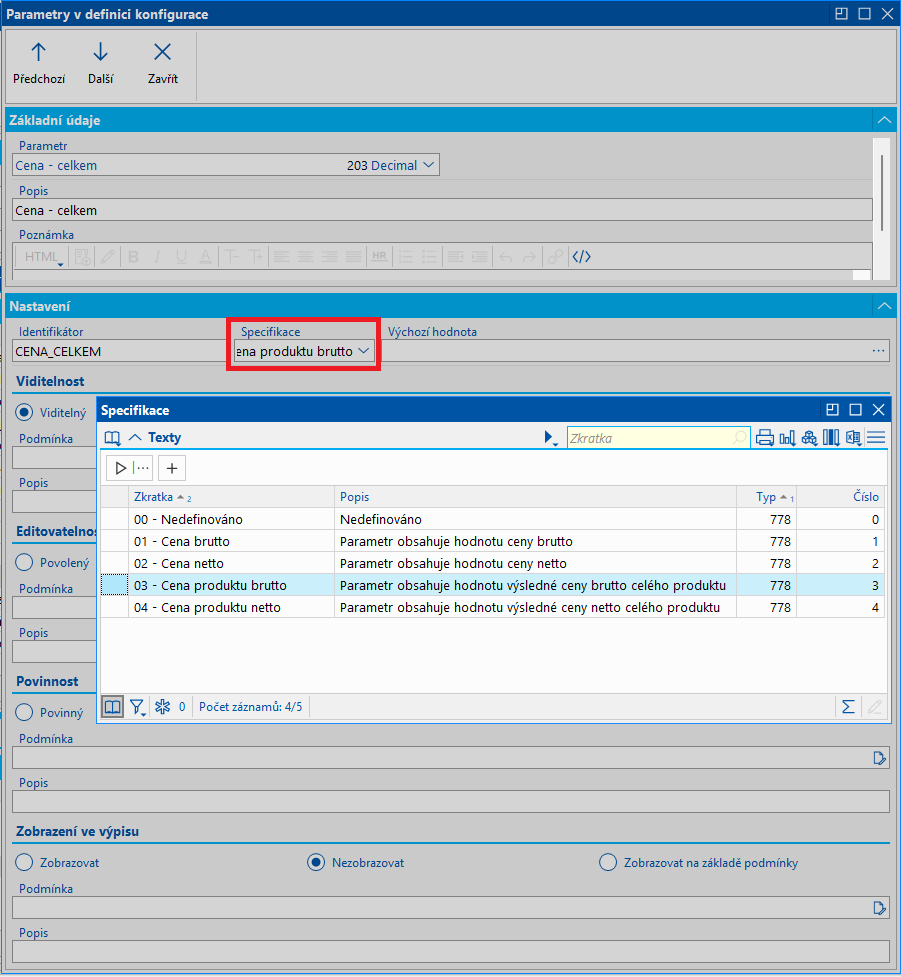Select Zobrazovat na základě podmínky option

[x=608, y=862]
